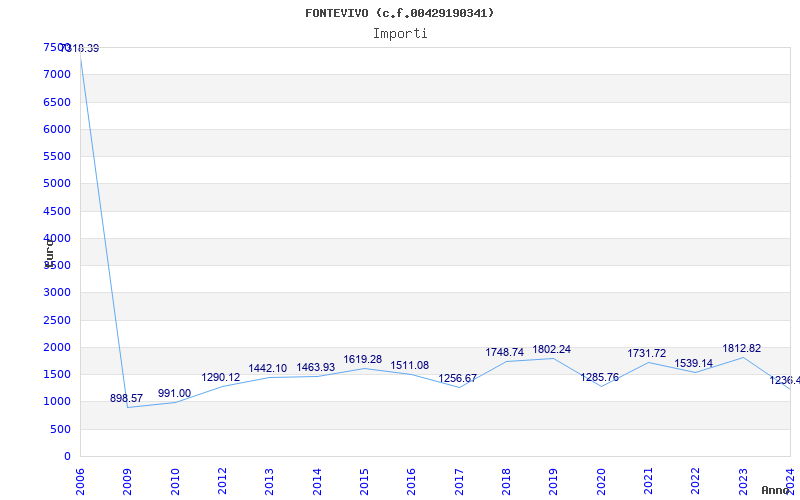
Task: Click the data label 1256.67
Action: click(x=458, y=379)
